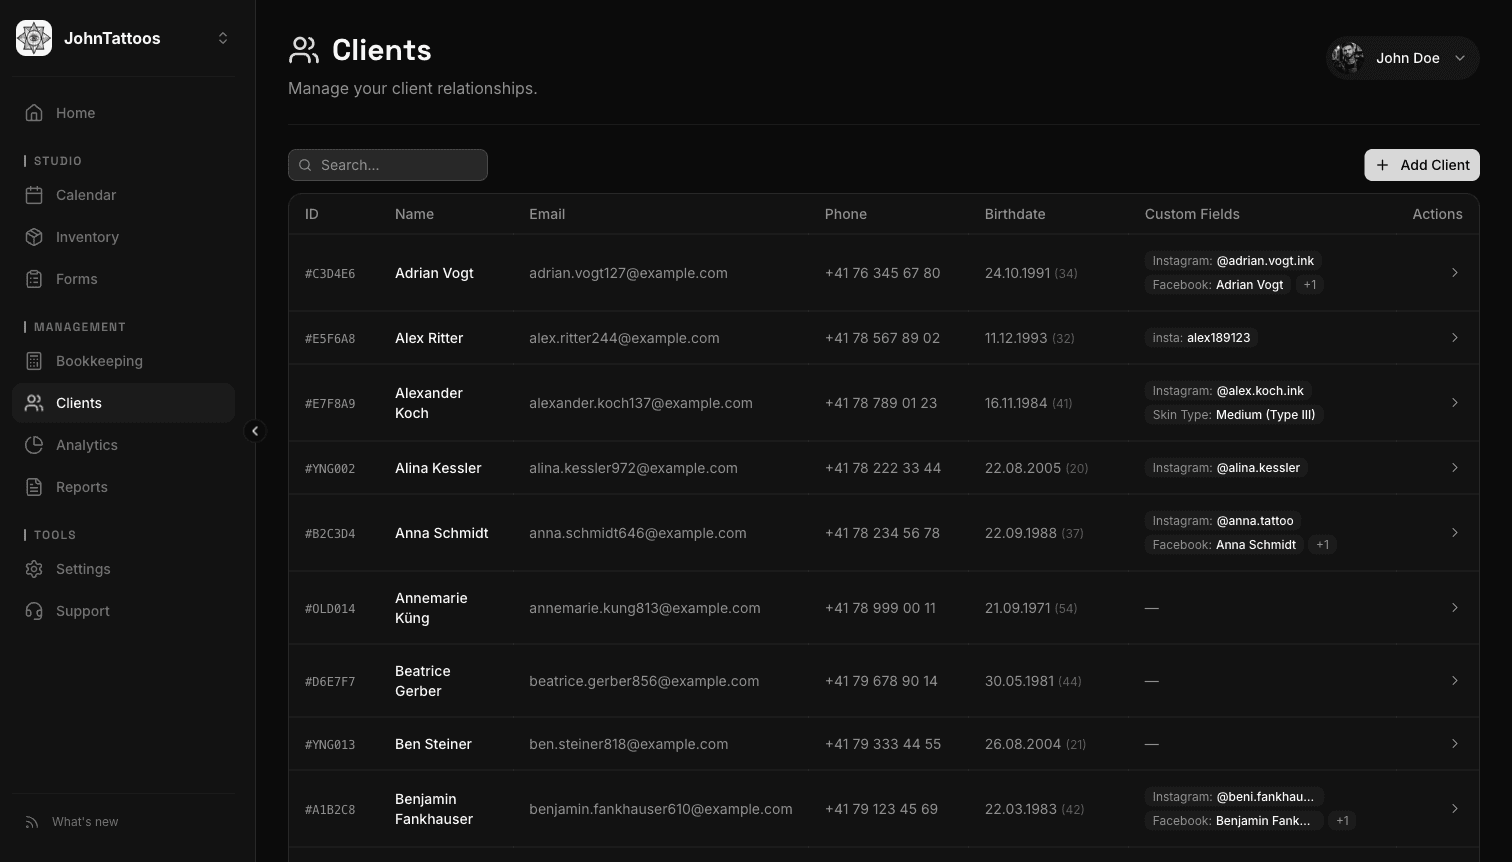Screen dimensions: 1512x862
Task: Open the Calendar section
Action: point(85,195)
